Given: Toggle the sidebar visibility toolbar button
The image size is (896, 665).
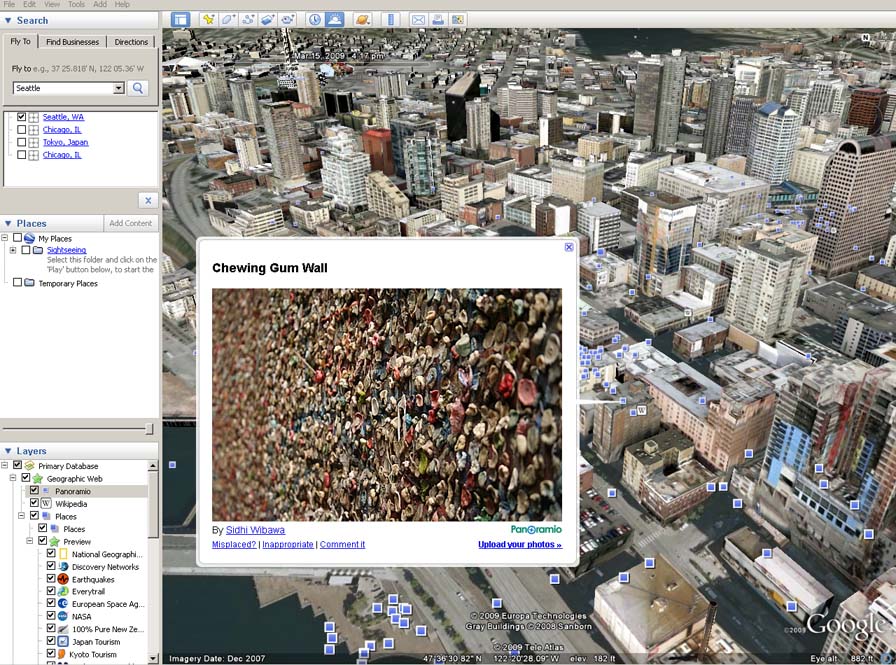Looking at the screenshot, I should pos(181,19).
